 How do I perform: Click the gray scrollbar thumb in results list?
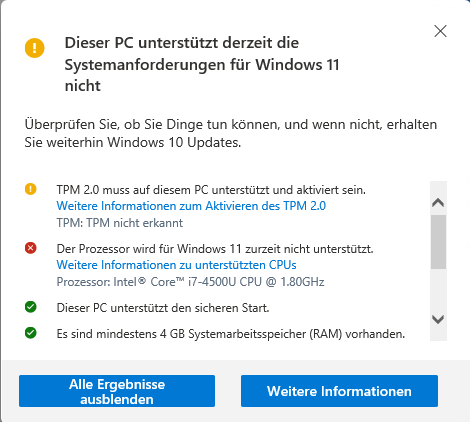click(x=438, y=242)
